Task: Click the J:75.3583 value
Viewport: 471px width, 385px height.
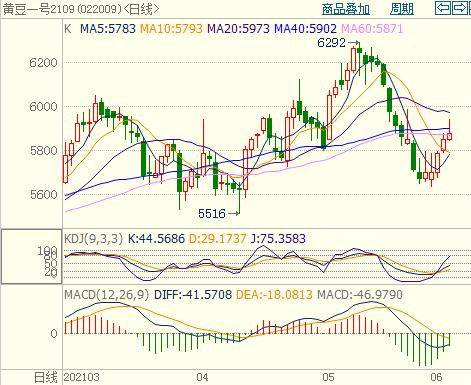Action: [278, 239]
